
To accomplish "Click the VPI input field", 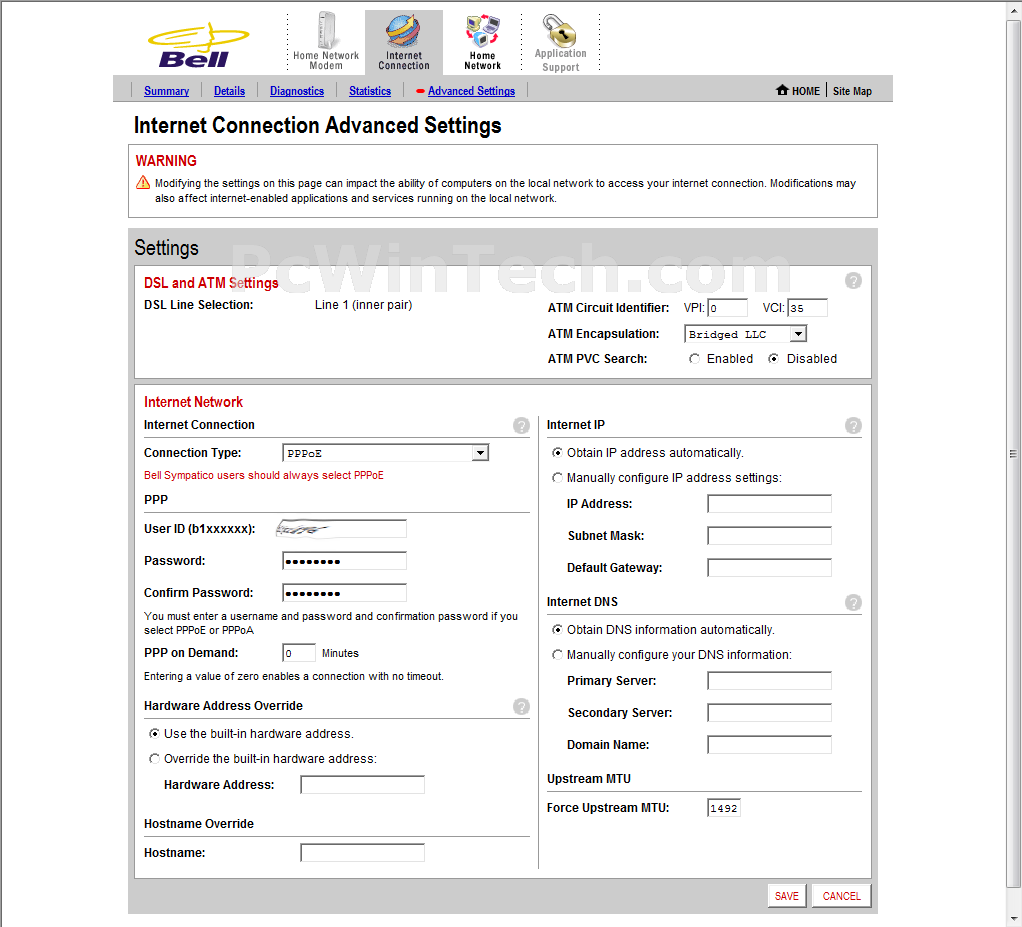I will coord(727,308).
